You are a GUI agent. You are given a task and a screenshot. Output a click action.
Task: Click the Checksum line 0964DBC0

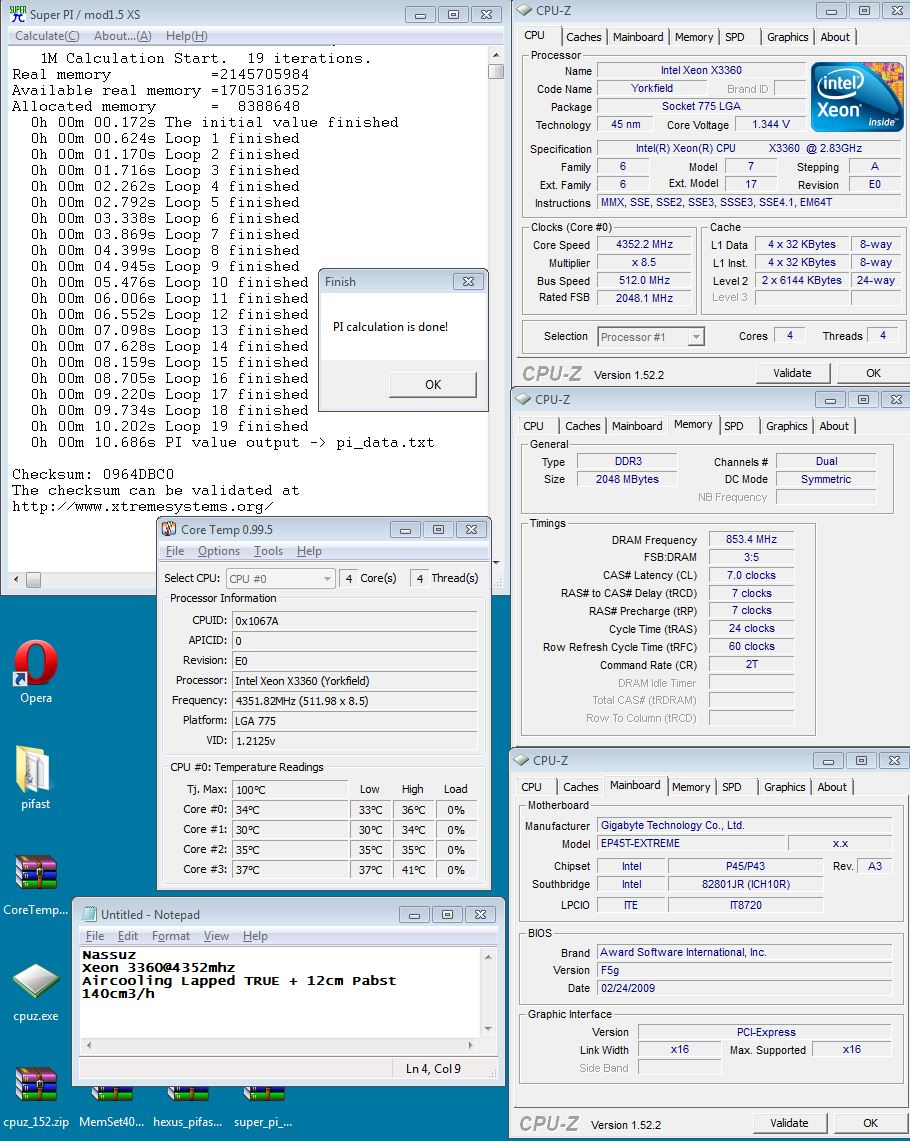[93, 474]
